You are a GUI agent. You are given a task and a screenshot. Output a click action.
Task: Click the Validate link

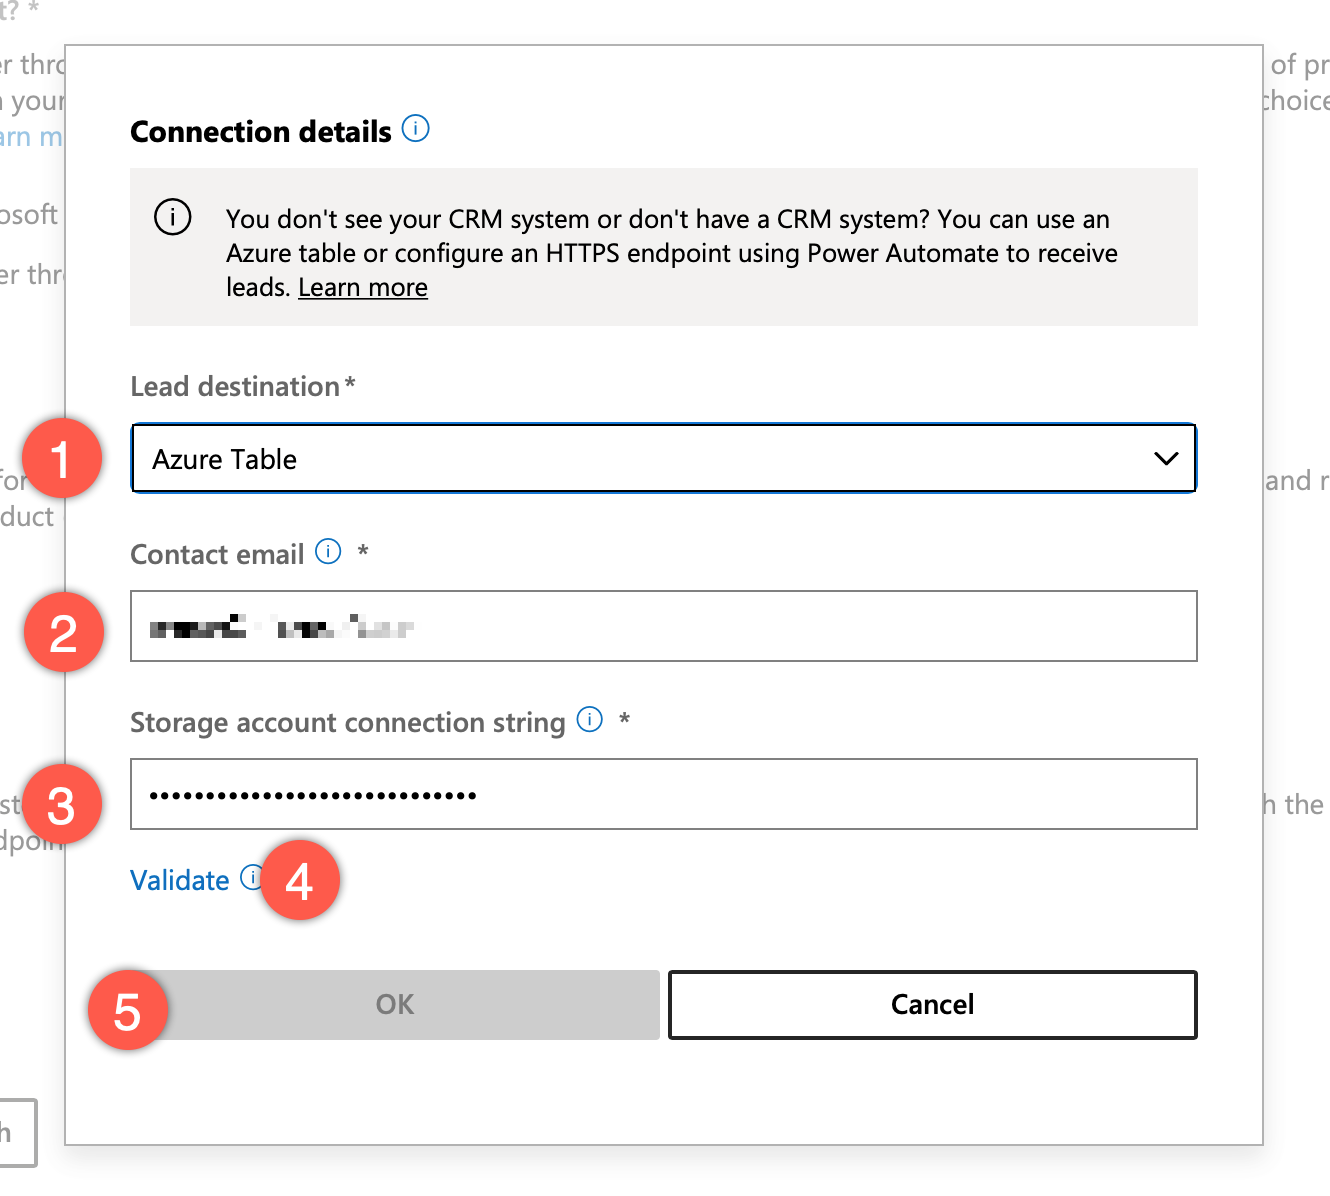(180, 880)
